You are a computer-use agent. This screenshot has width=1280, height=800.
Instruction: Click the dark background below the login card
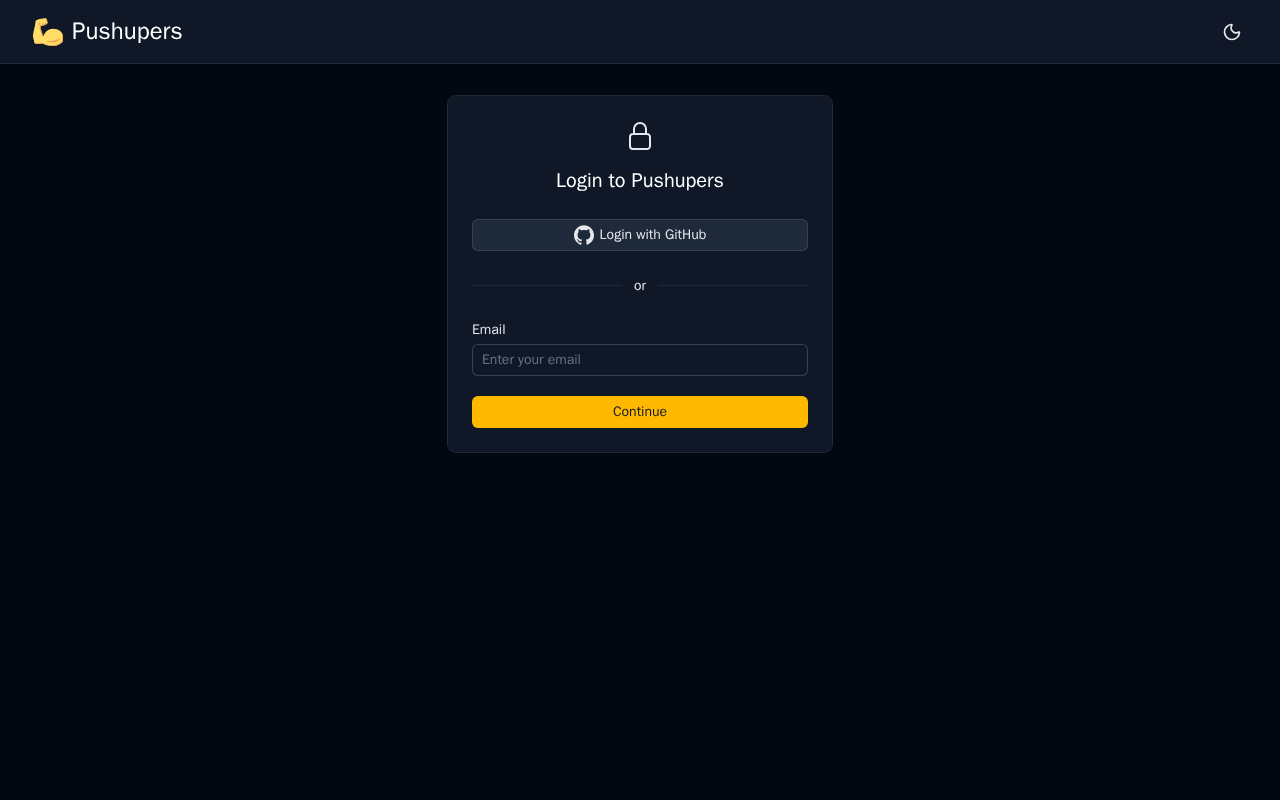point(640,620)
